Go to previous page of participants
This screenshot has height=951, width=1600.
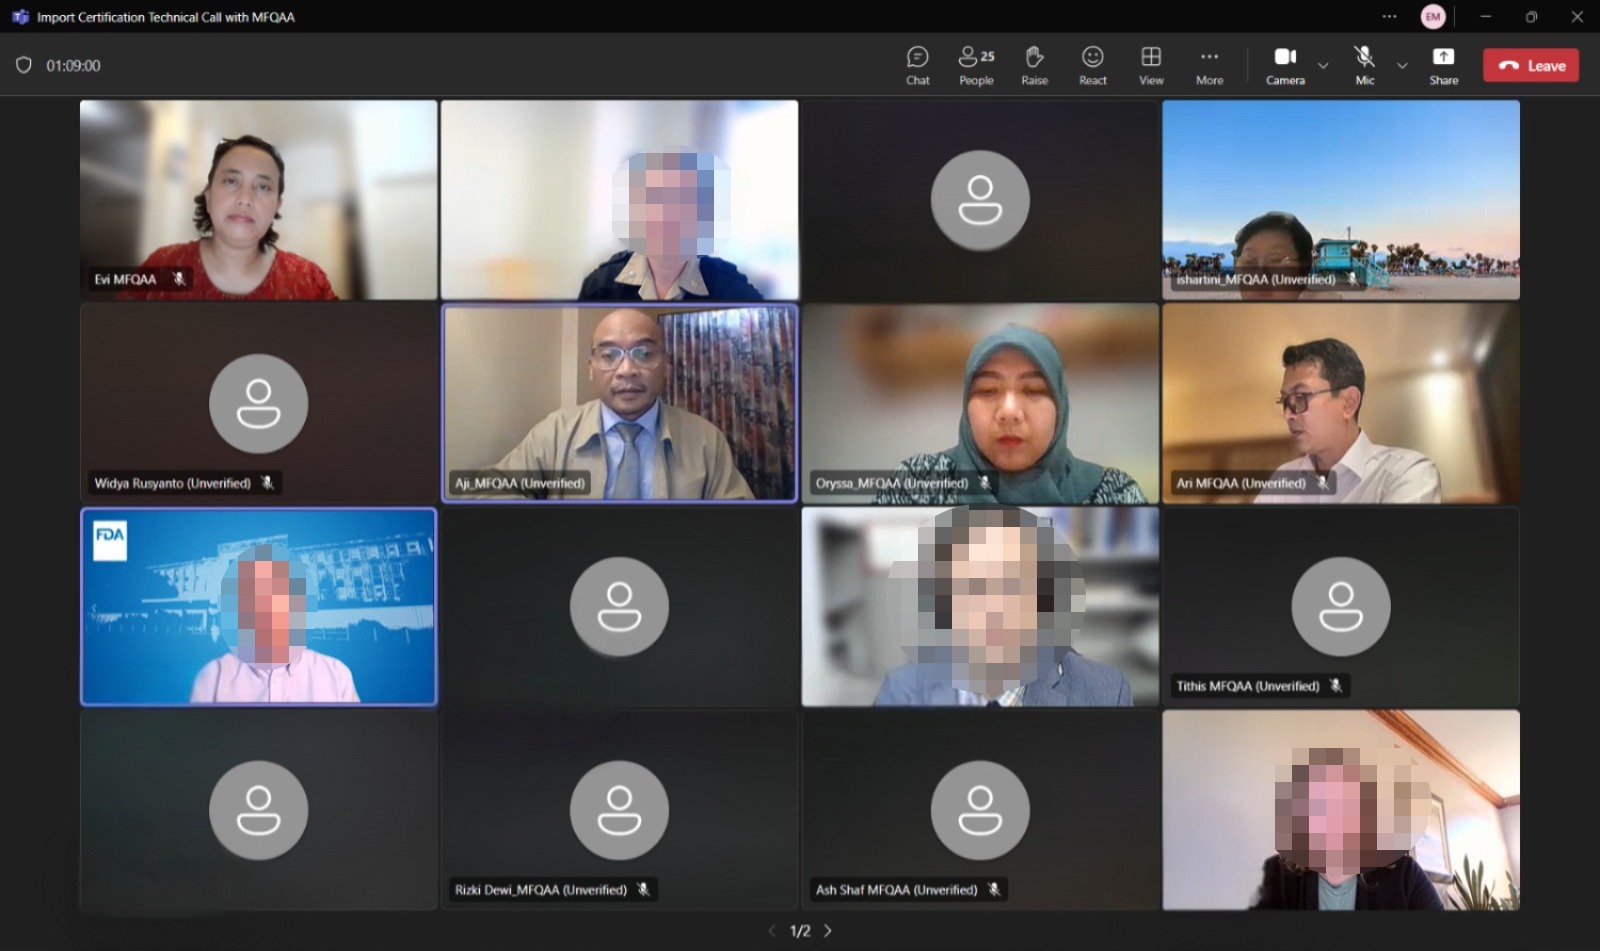(772, 931)
